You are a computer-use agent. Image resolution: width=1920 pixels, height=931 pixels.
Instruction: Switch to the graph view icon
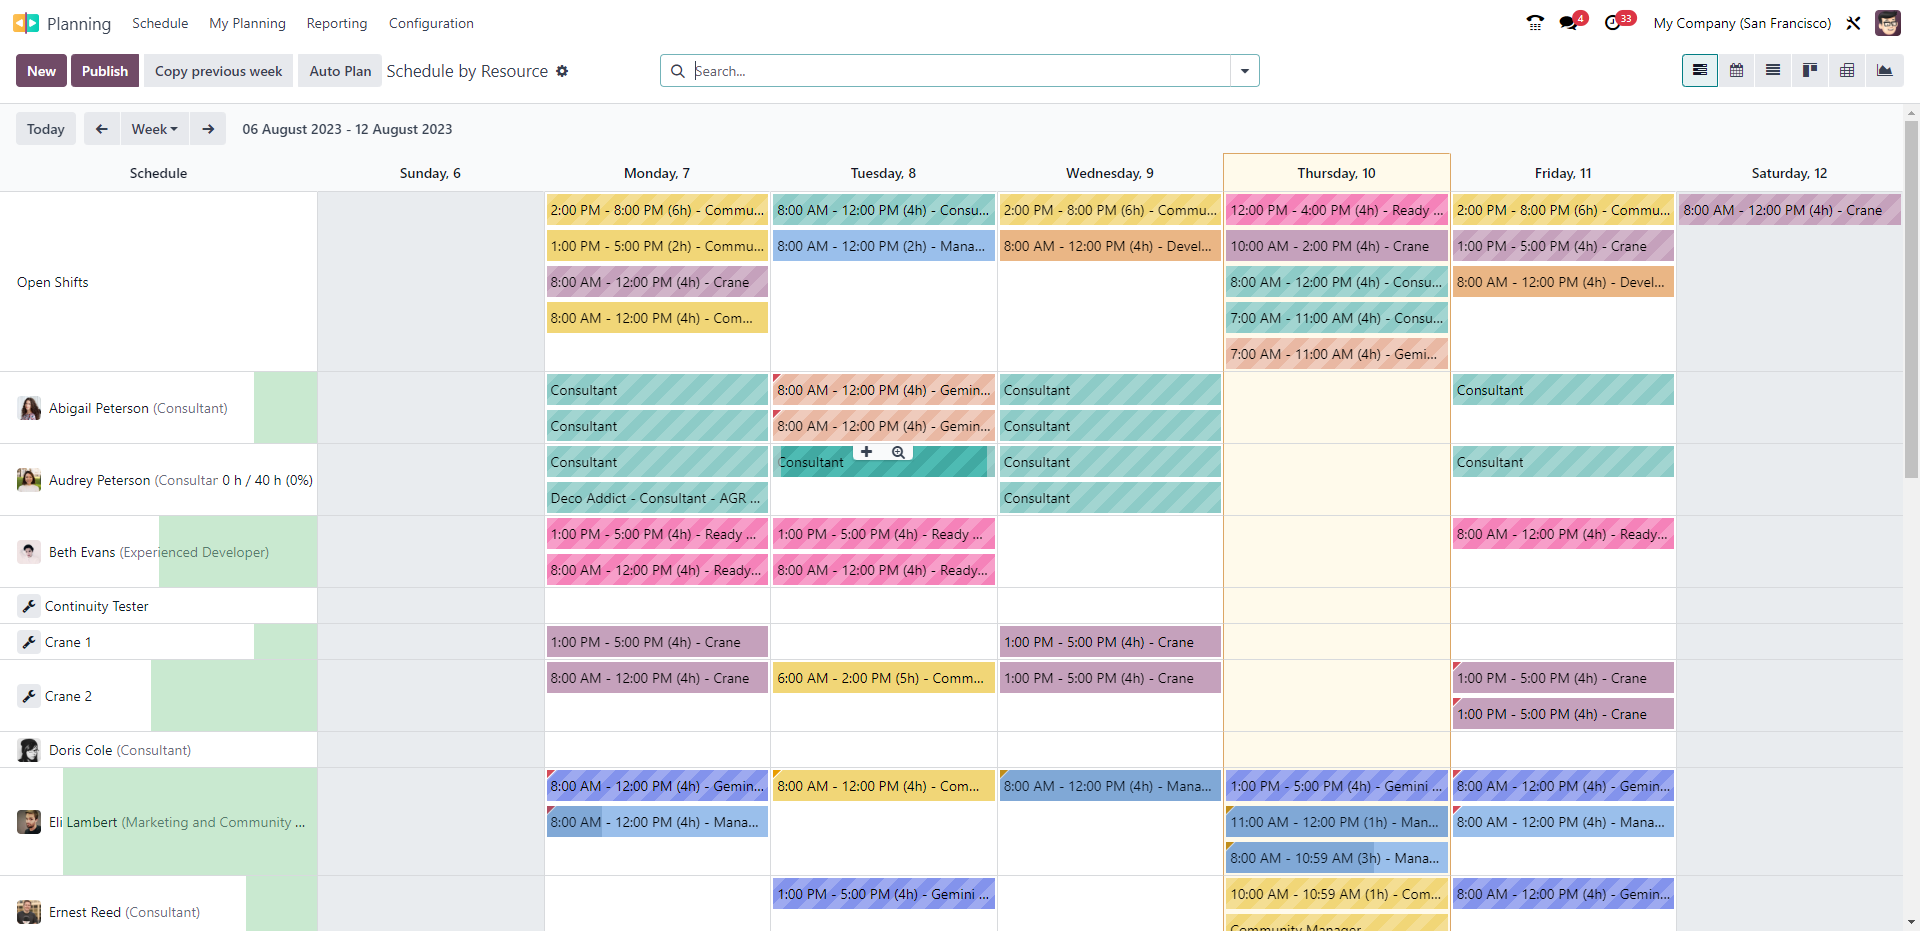click(x=1884, y=71)
